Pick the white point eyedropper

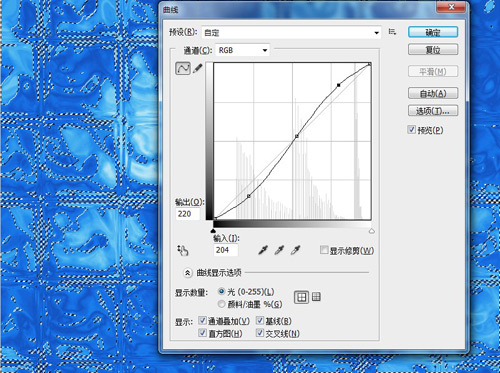click(x=295, y=250)
